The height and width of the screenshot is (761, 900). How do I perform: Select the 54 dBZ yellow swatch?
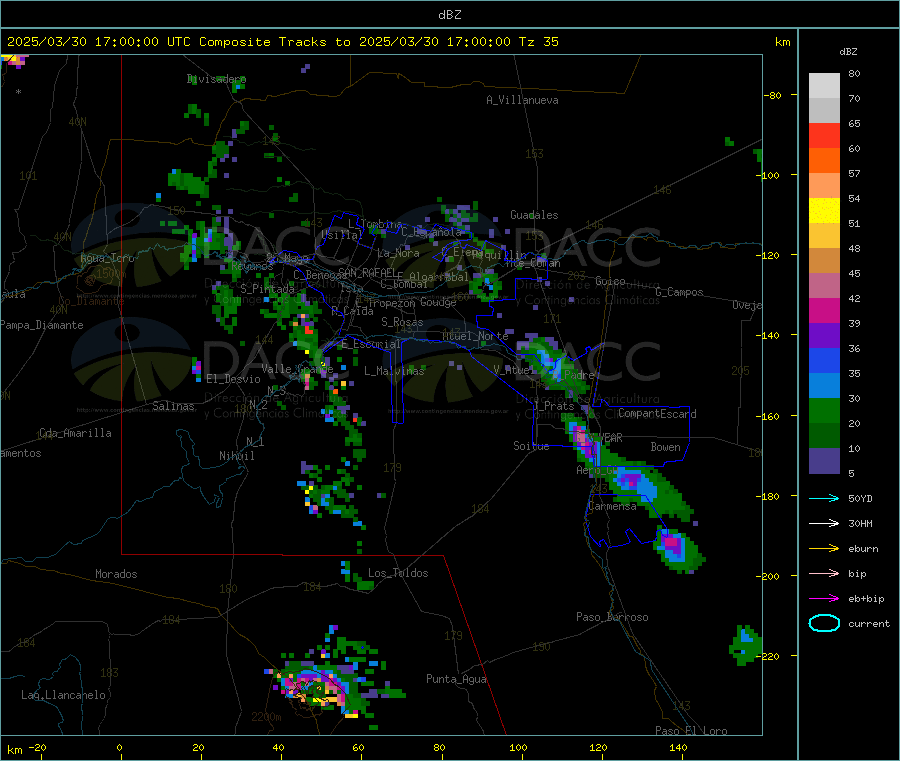click(824, 211)
